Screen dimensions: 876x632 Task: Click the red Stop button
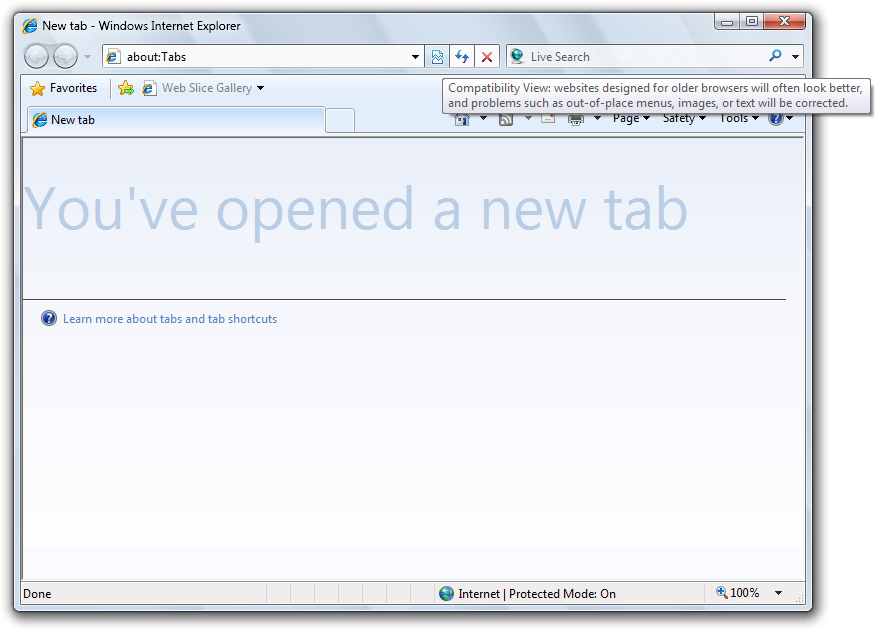pos(487,56)
